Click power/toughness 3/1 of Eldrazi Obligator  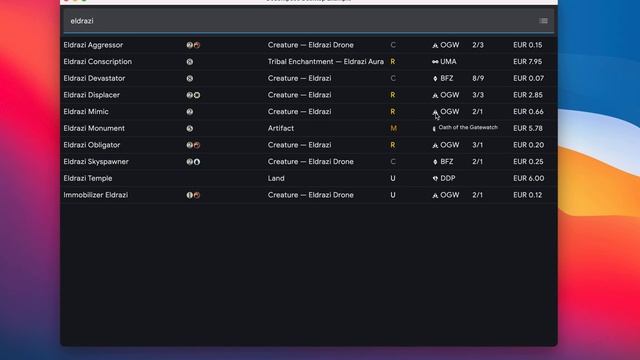478,145
